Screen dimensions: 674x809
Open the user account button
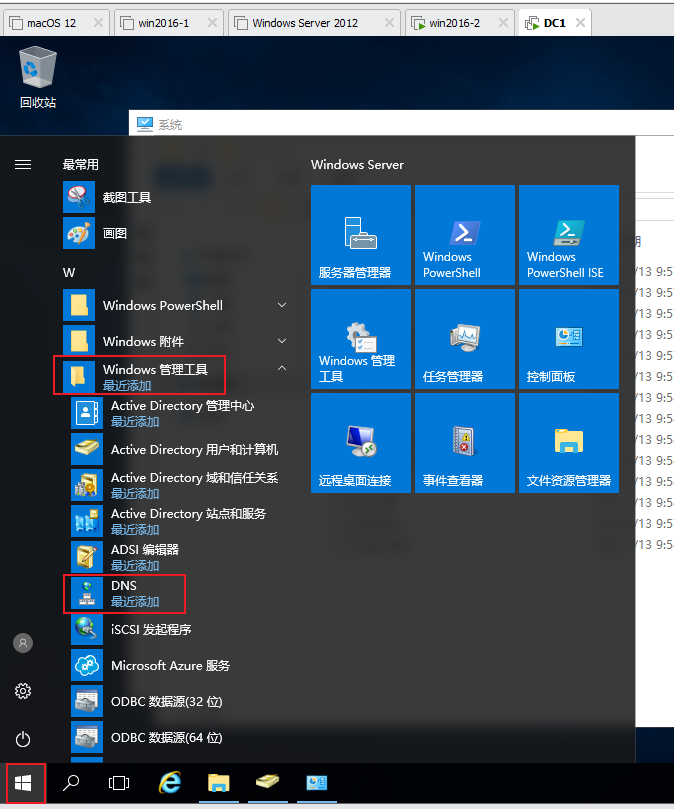[23, 643]
